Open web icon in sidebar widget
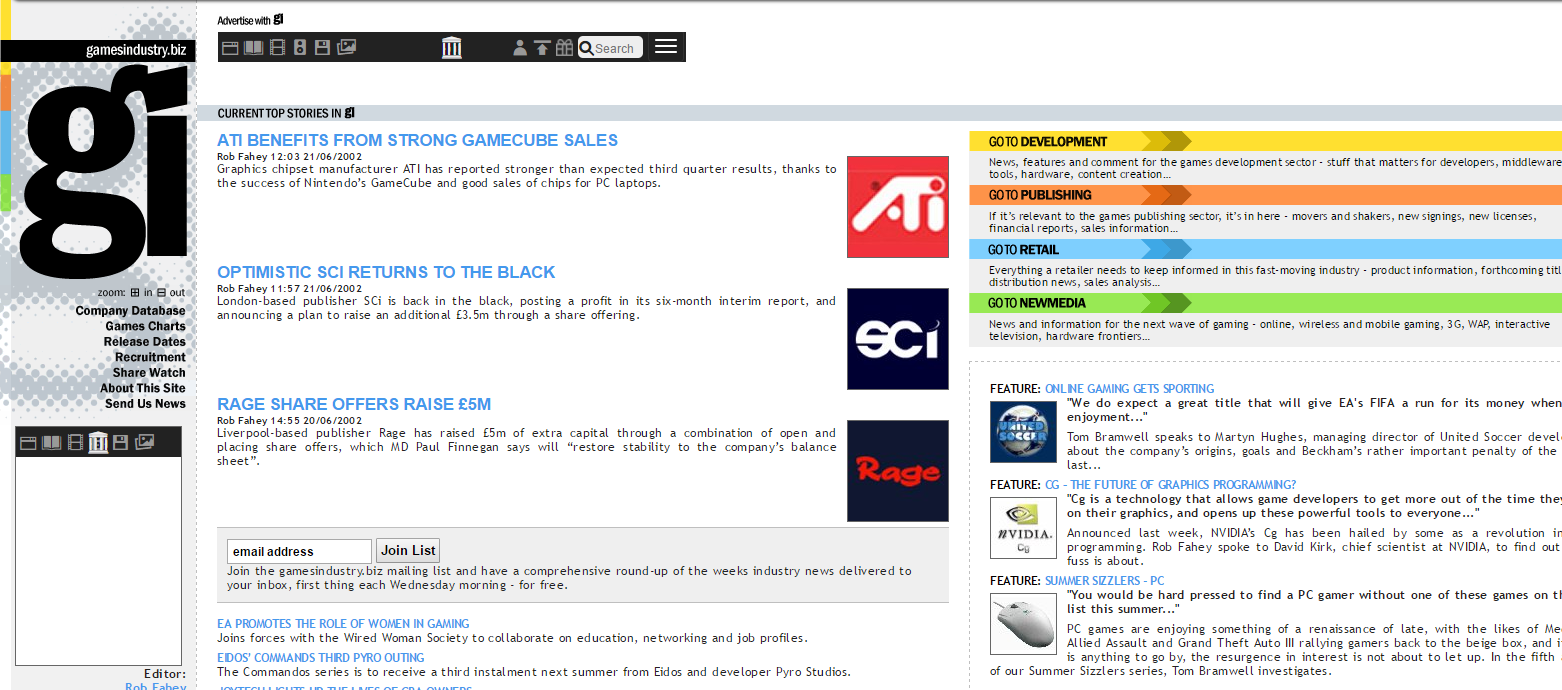 point(28,442)
